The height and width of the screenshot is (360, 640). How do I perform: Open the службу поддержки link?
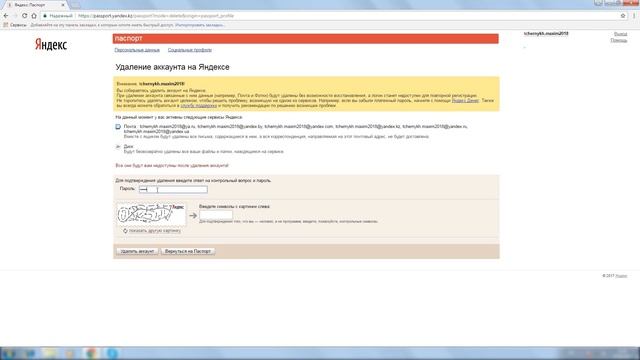199,105
